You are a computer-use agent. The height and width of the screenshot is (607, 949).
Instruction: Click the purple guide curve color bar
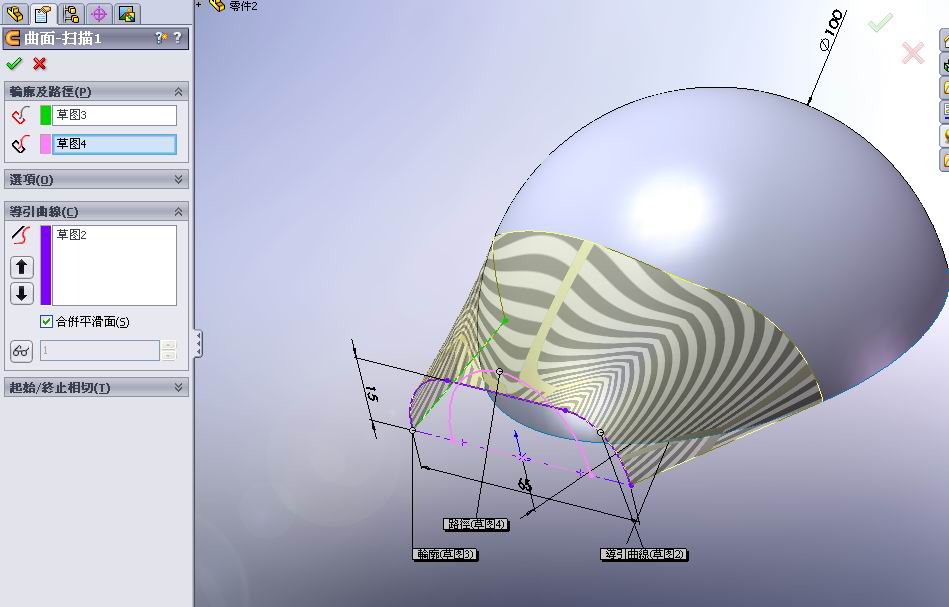click(45, 265)
